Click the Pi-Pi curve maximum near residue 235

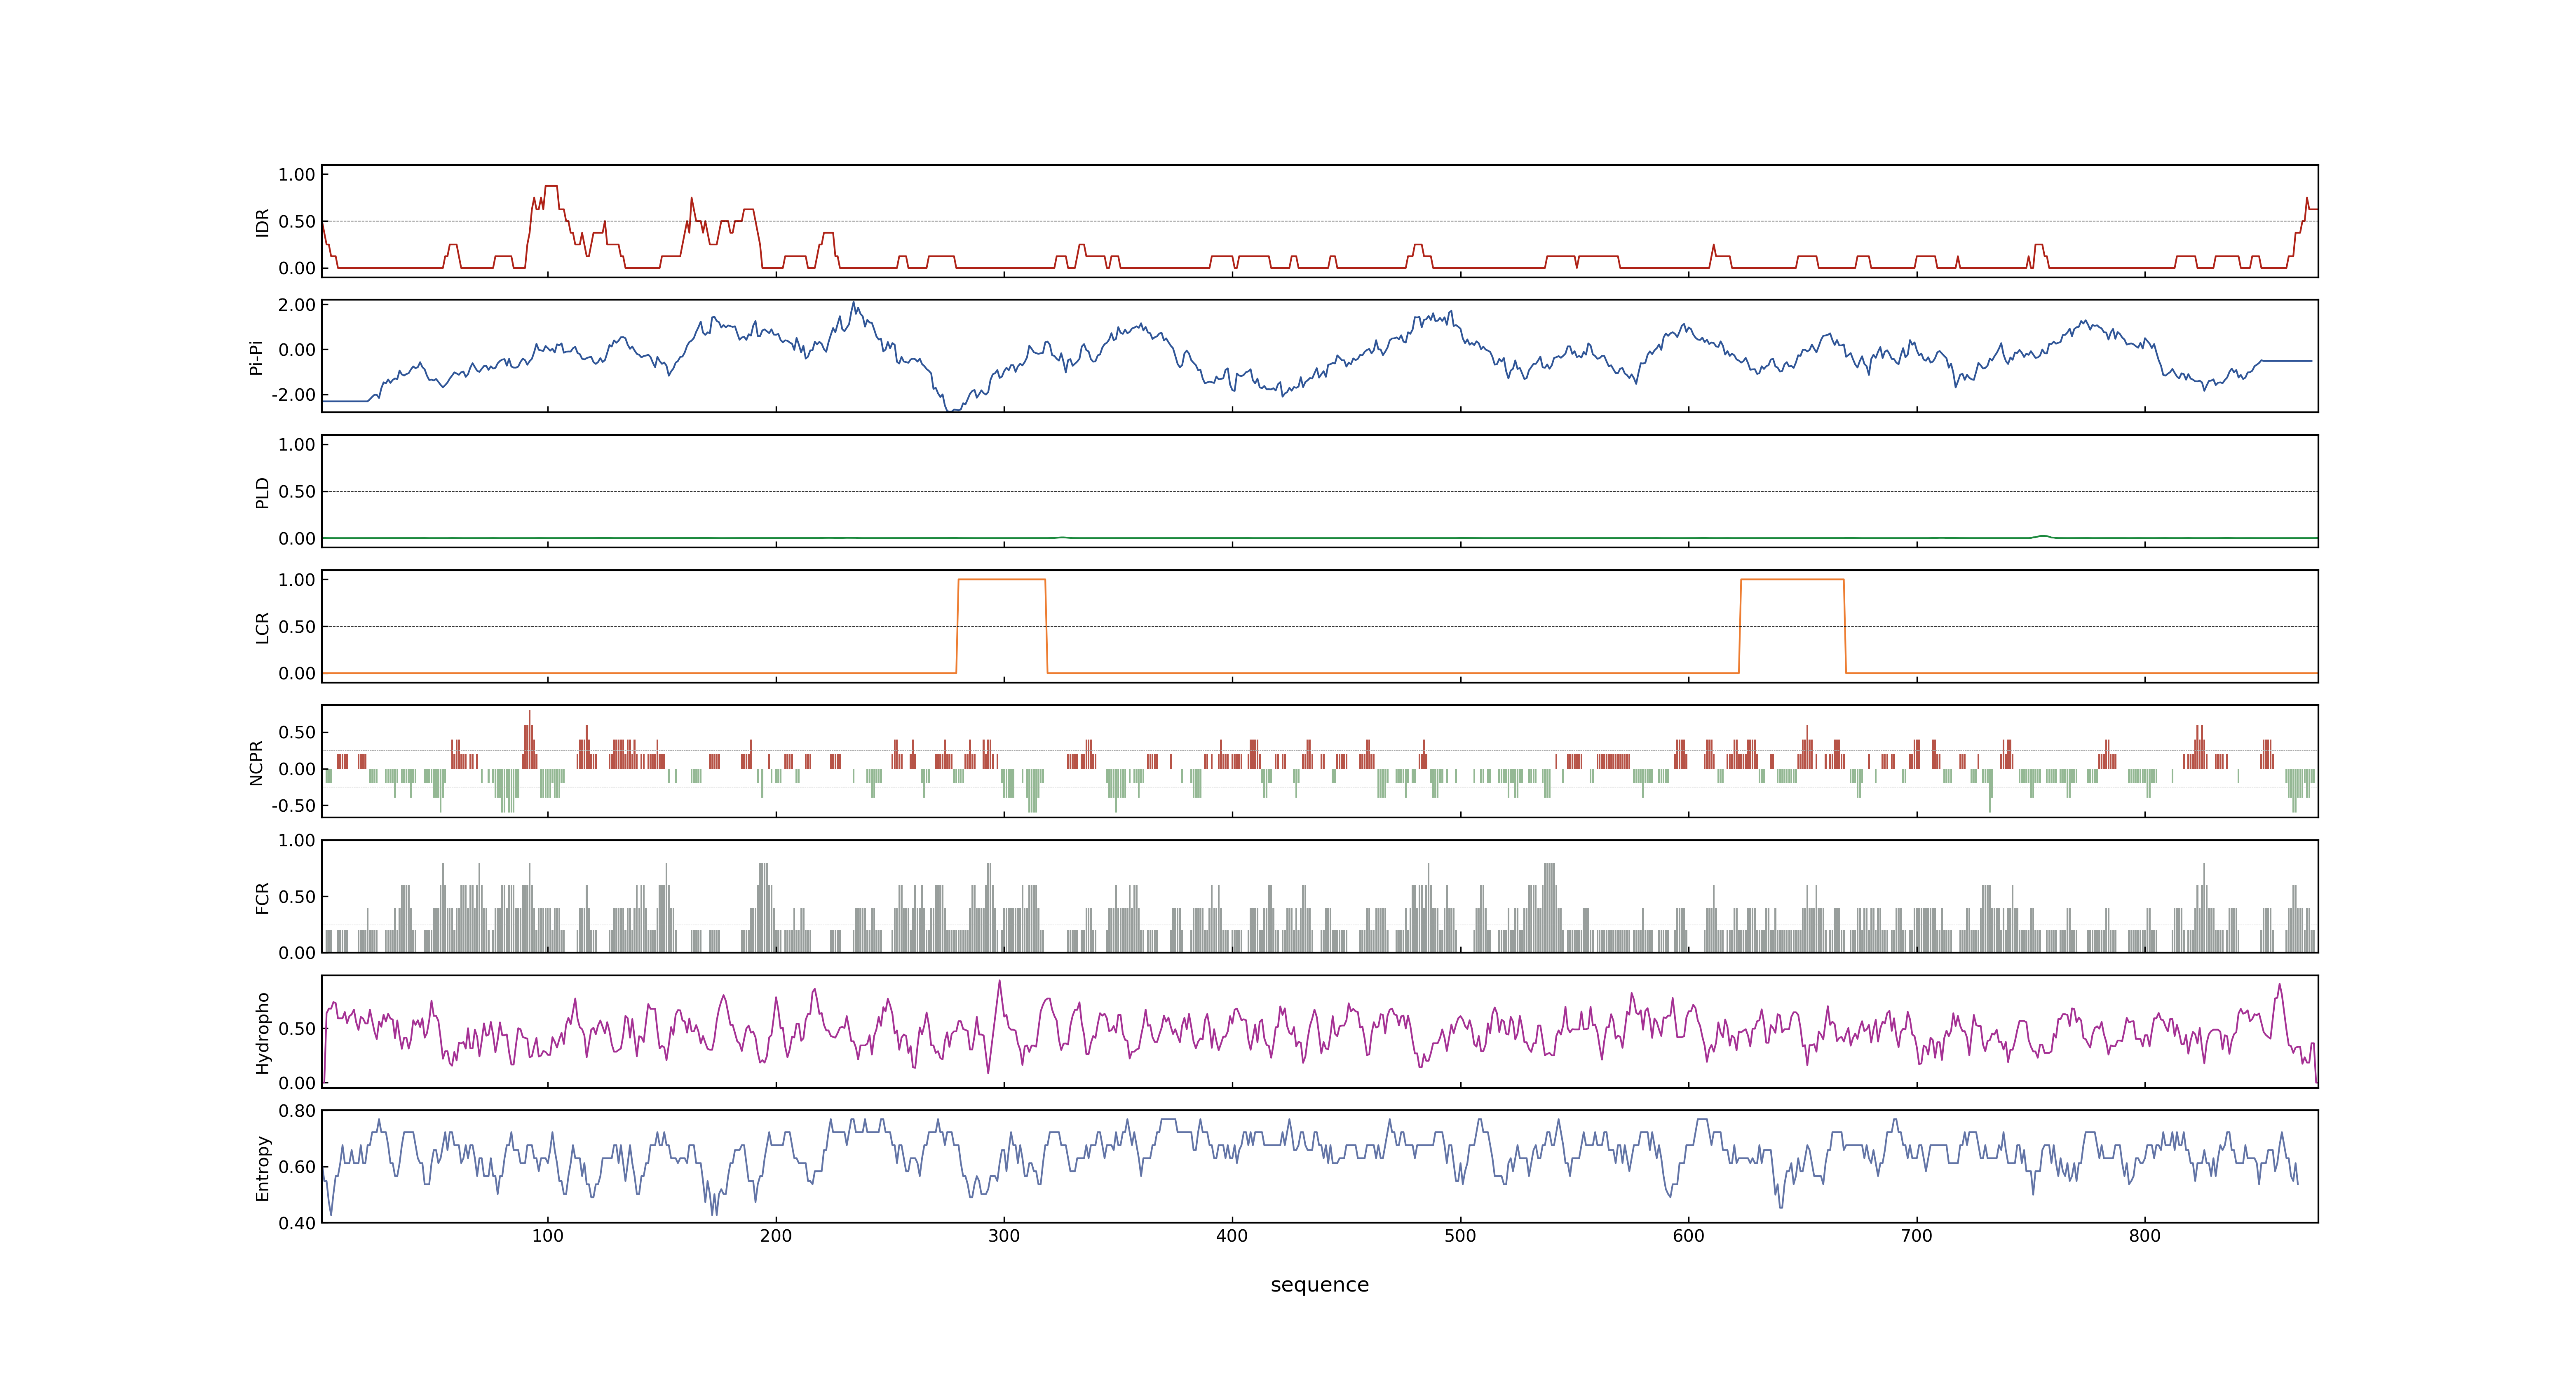pyautogui.click(x=853, y=302)
